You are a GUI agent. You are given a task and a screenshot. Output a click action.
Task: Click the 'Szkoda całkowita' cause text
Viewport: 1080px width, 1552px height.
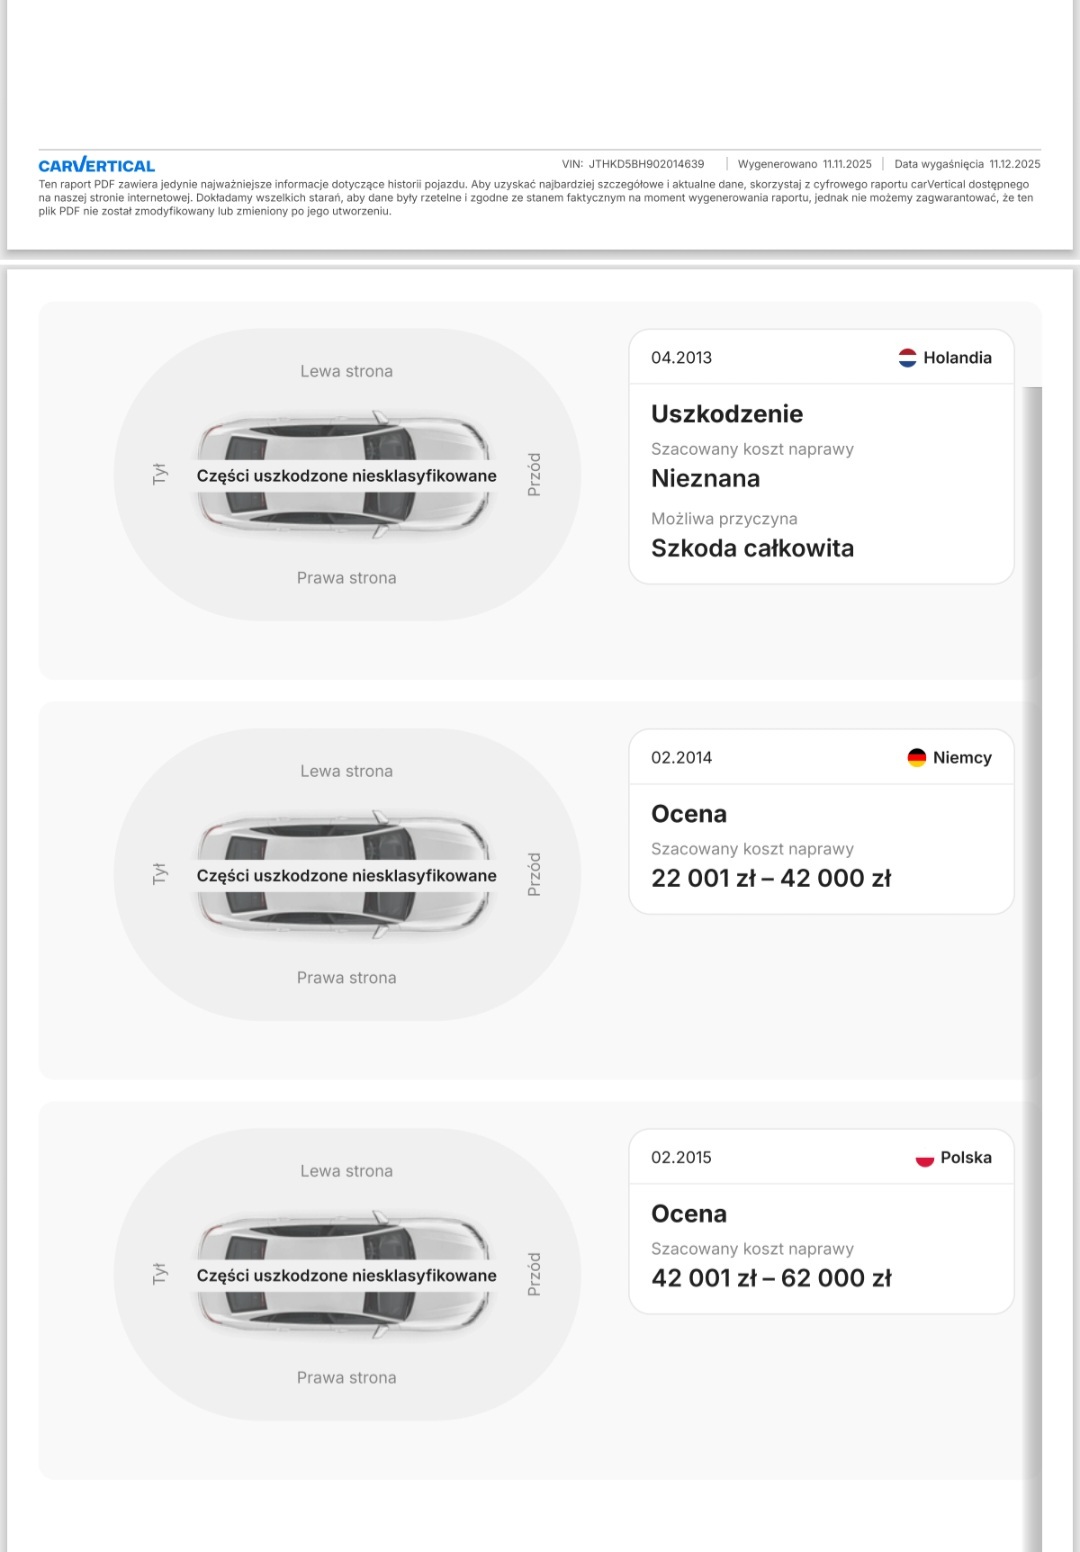(752, 548)
